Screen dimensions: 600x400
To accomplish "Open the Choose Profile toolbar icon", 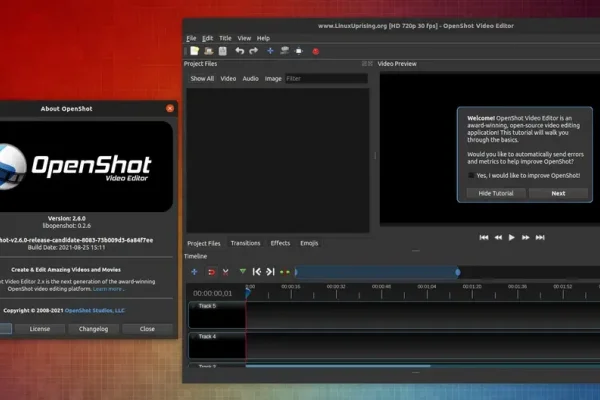I will (x=284, y=51).
